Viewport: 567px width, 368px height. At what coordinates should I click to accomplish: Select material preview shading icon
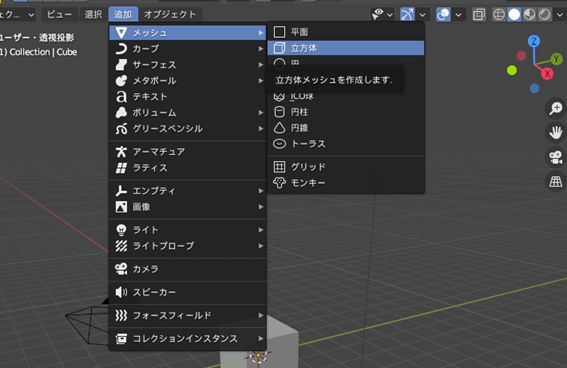coord(529,14)
